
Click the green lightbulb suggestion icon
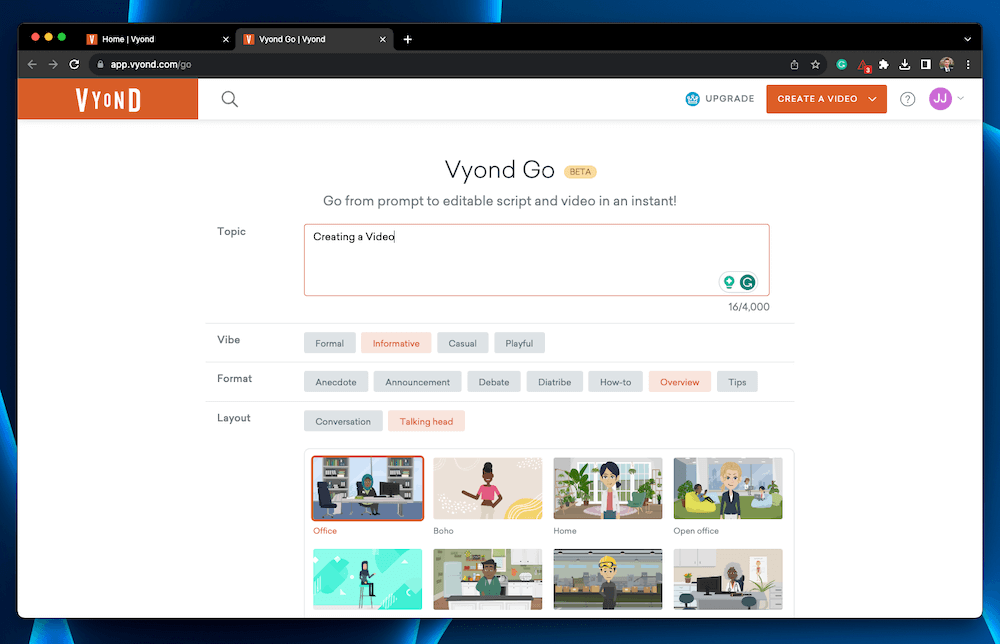coord(729,282)
